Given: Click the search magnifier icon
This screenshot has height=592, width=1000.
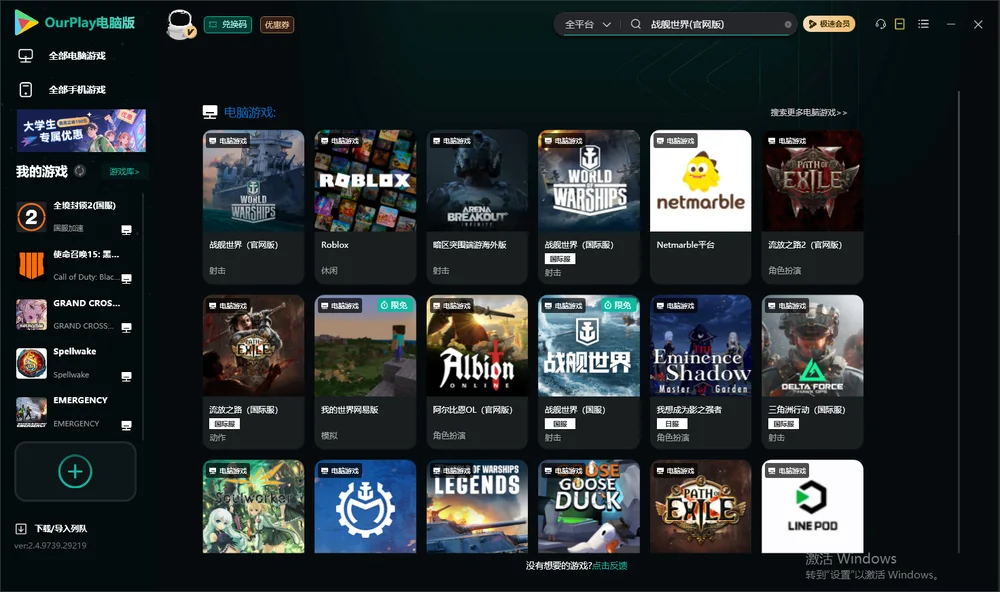Looking at the screenshot, I should pyautogui.click(x=635, y=24).
